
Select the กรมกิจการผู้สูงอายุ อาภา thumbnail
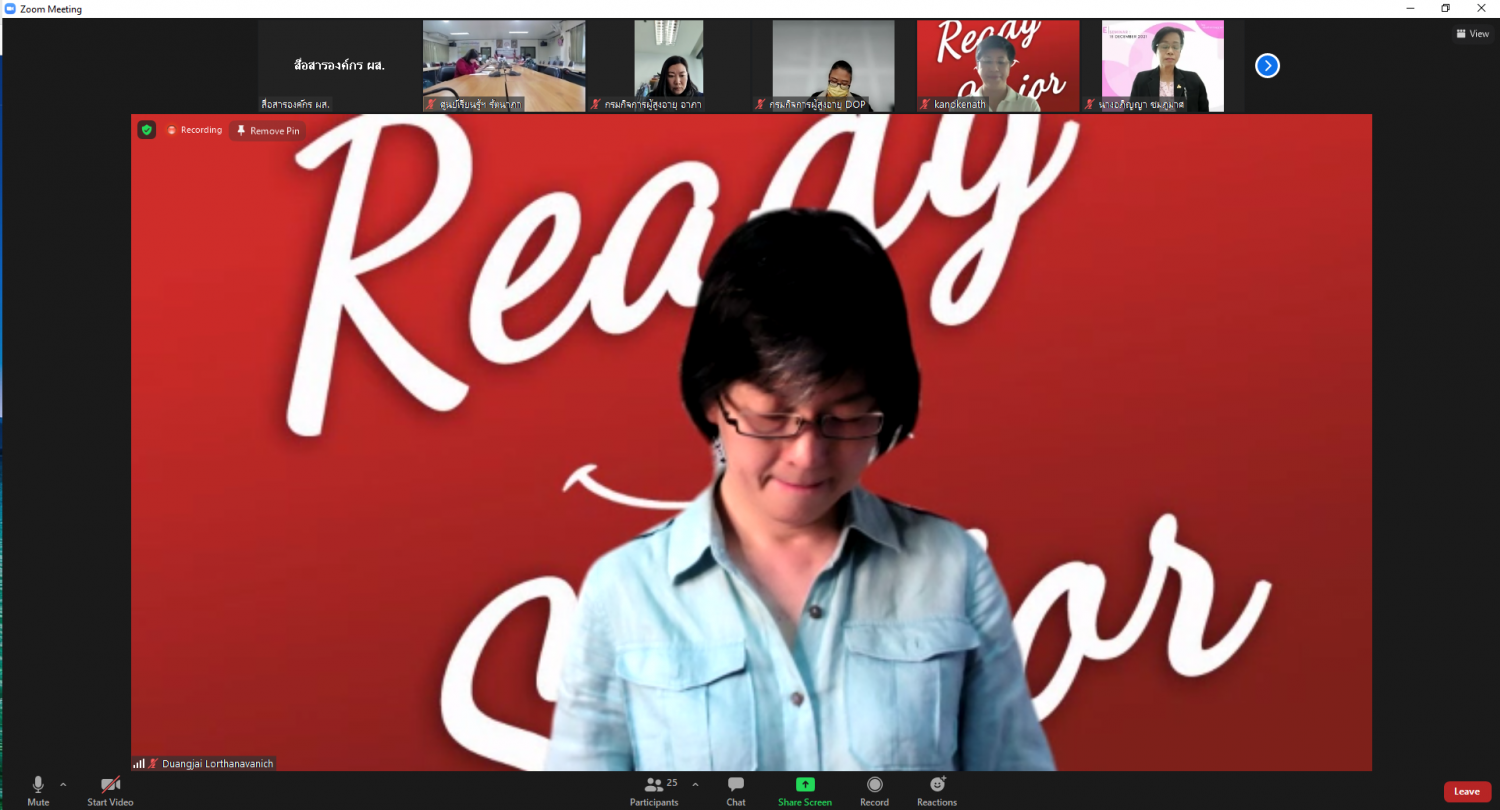[669, 66]
